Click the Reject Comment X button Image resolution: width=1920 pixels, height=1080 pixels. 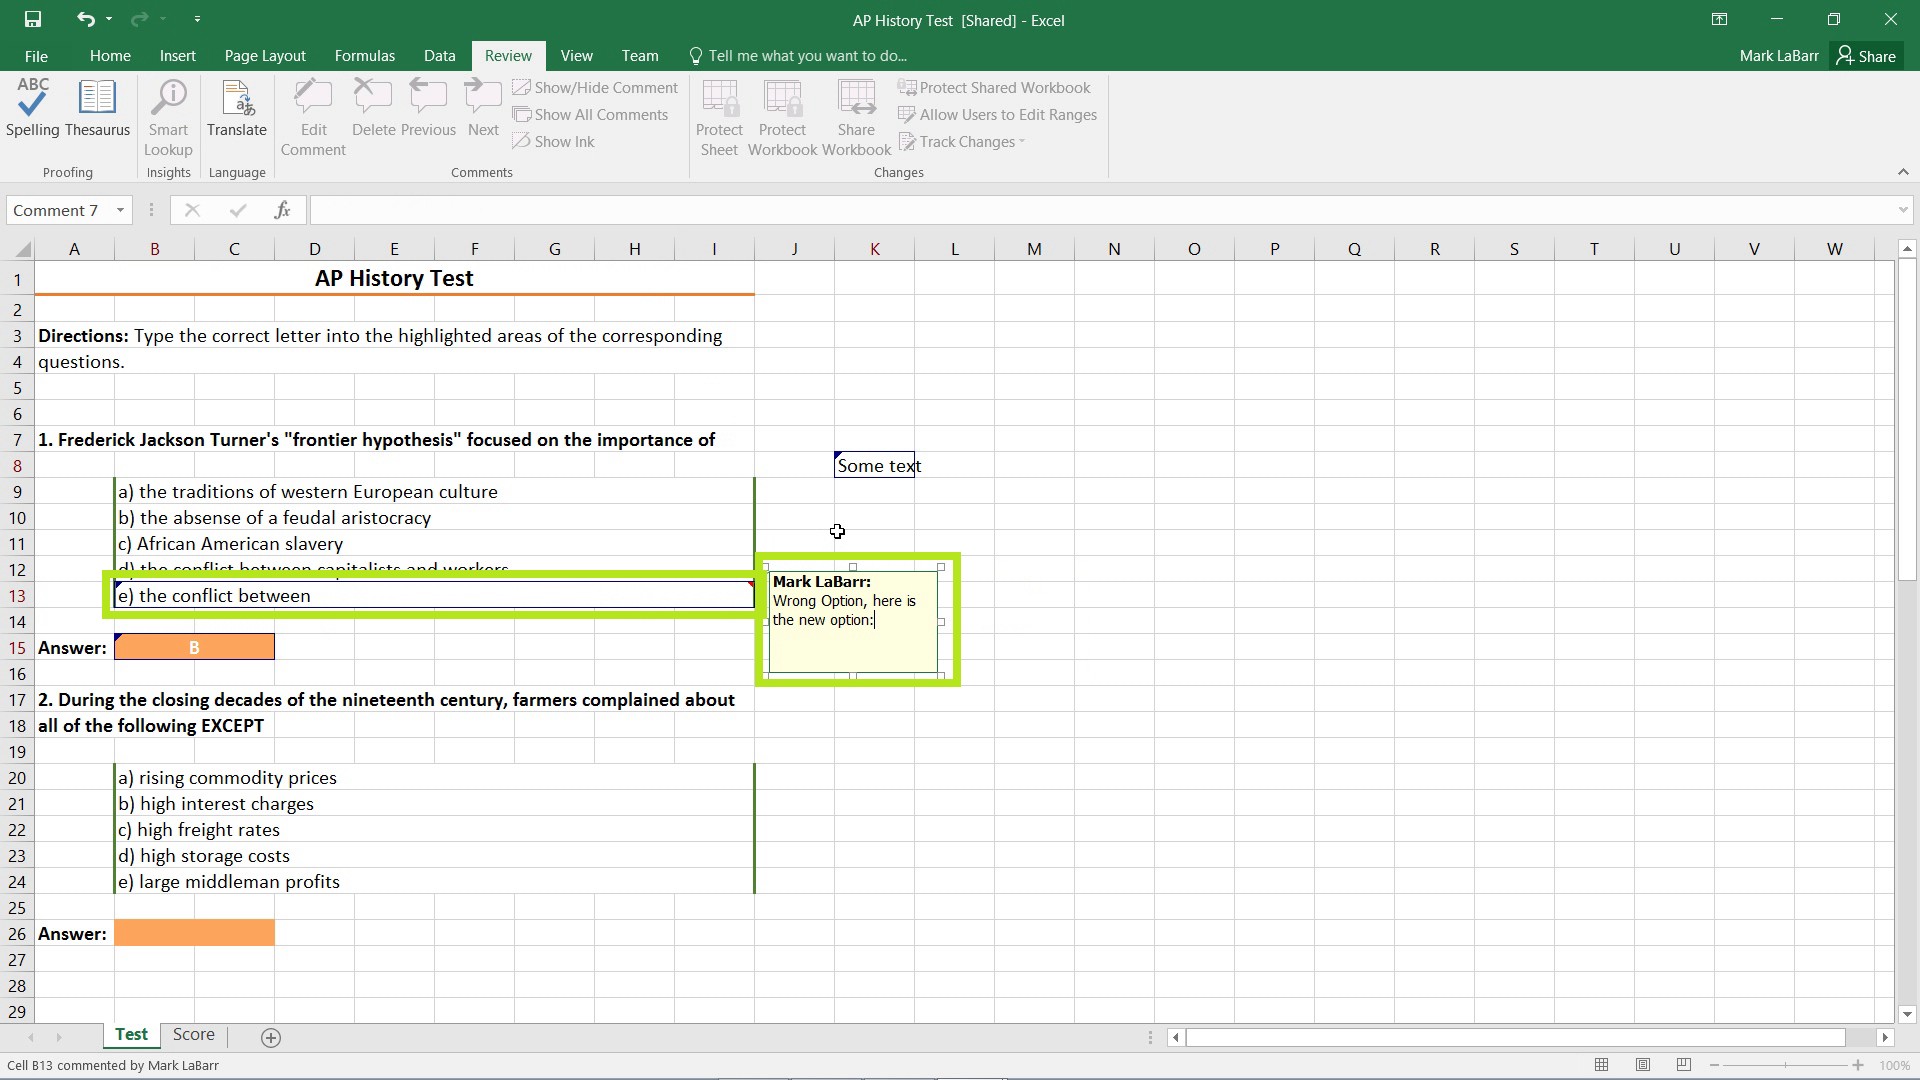click(191, 210)
